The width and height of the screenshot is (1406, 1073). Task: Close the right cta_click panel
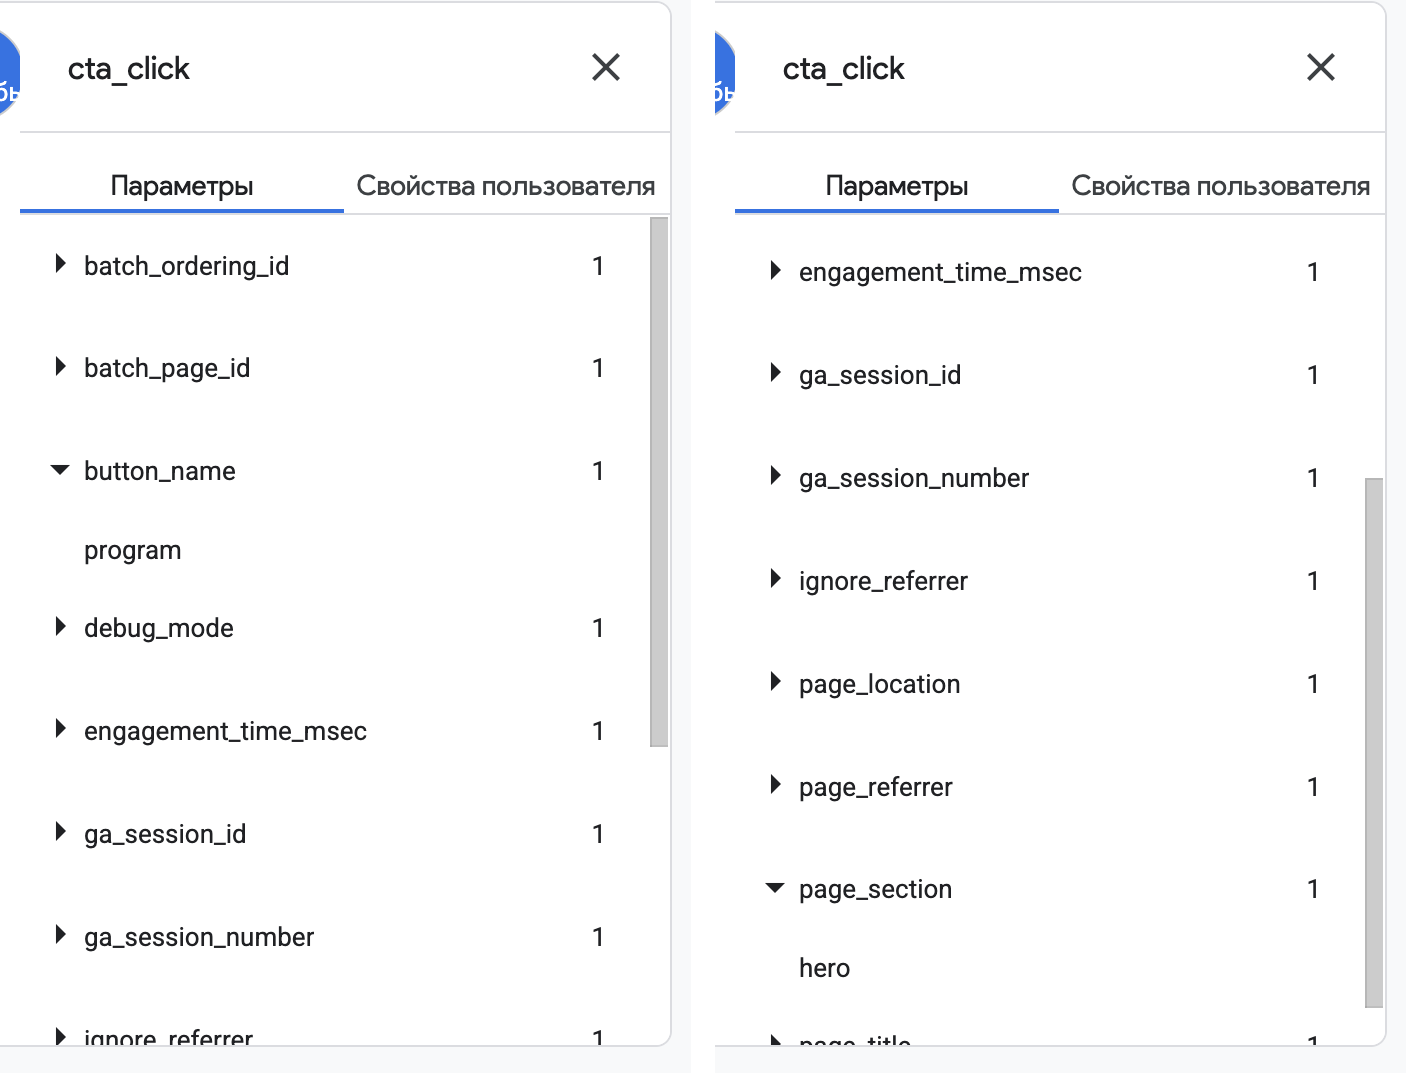[x=1321, y=68]
